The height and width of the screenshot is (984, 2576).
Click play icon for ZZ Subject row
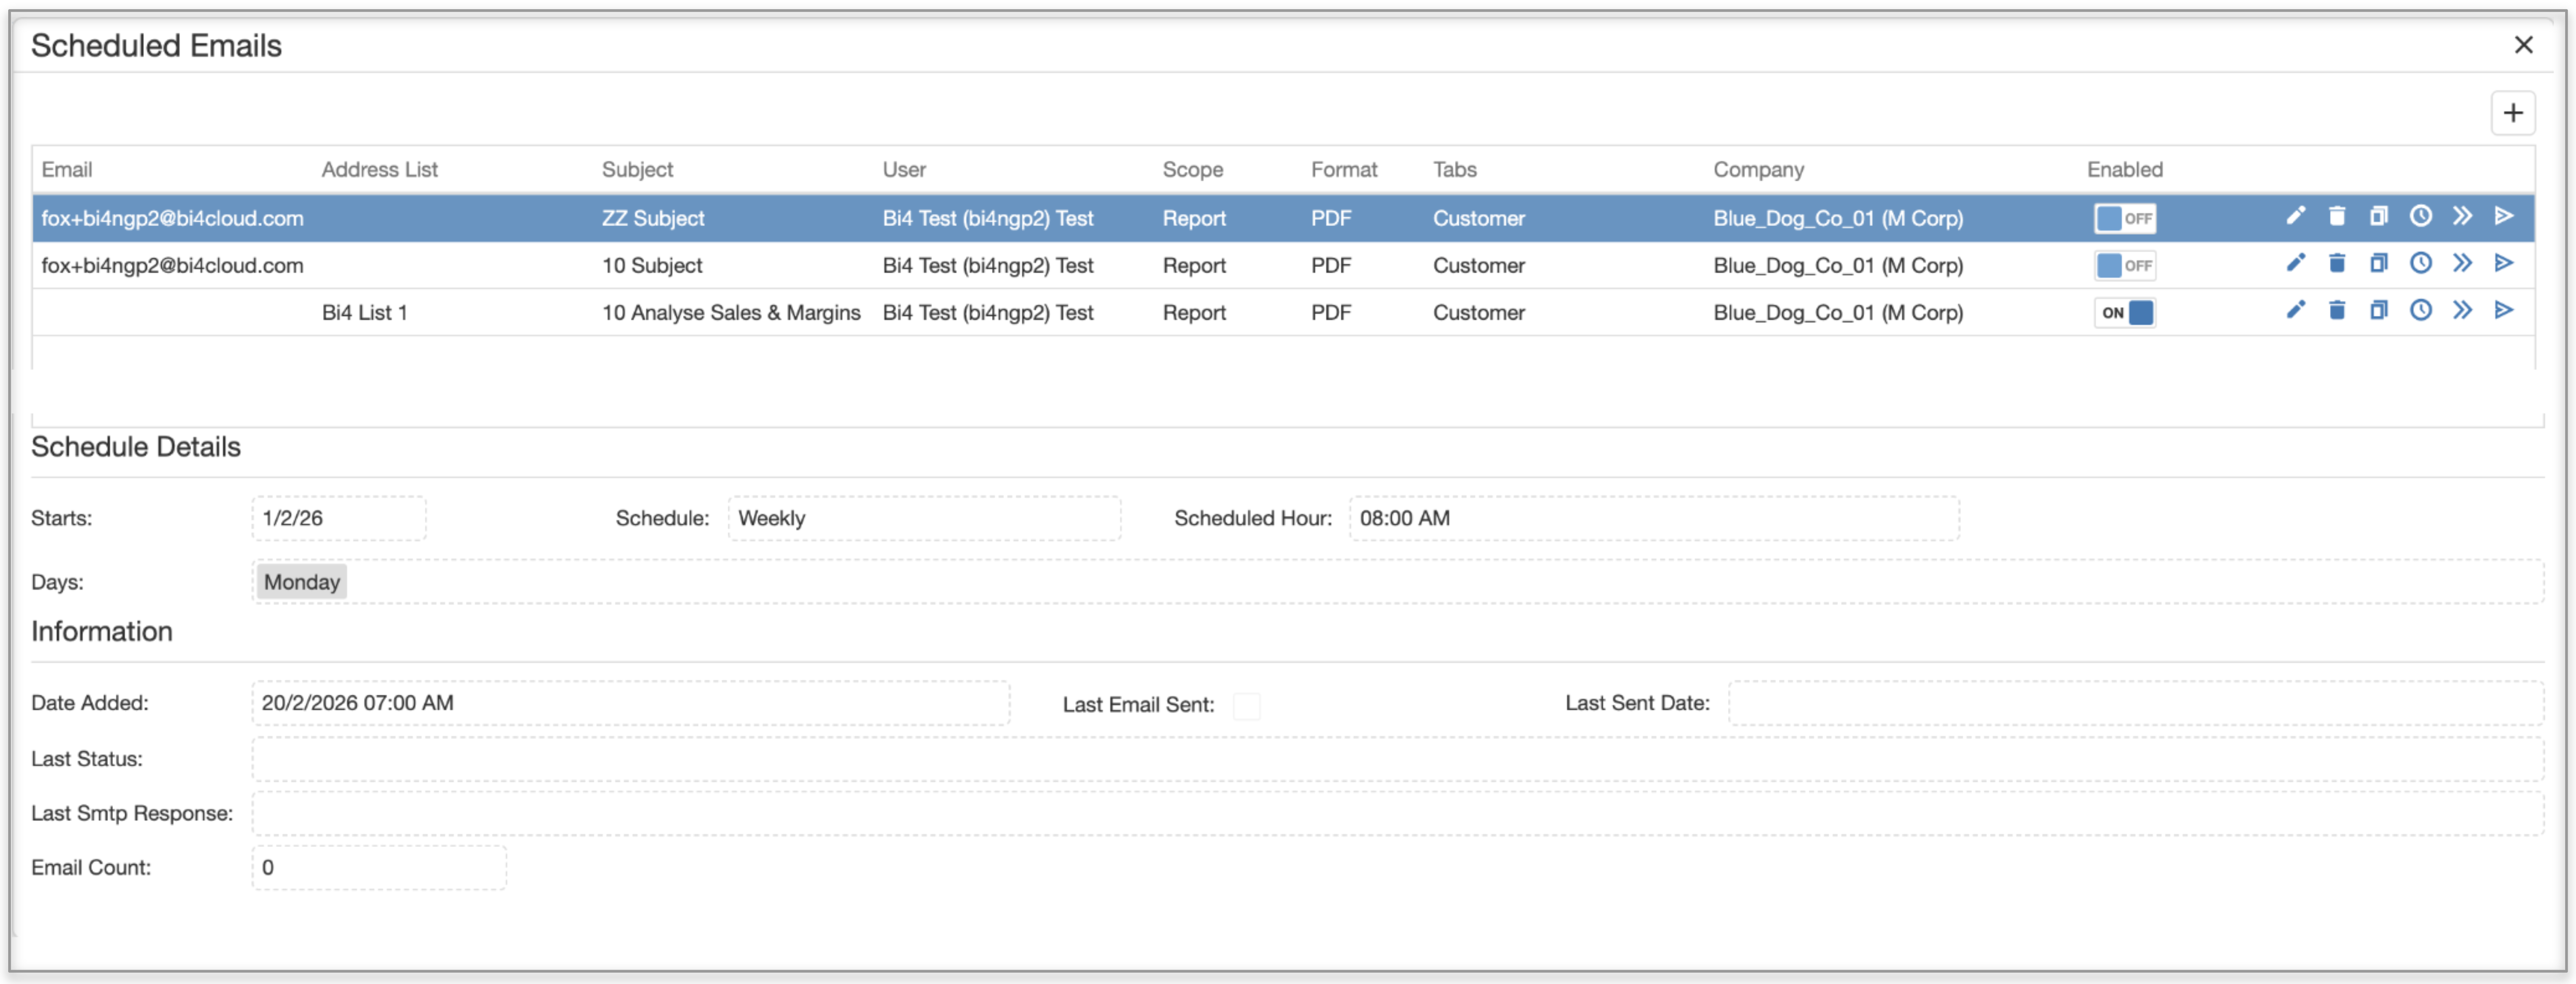2504,217
